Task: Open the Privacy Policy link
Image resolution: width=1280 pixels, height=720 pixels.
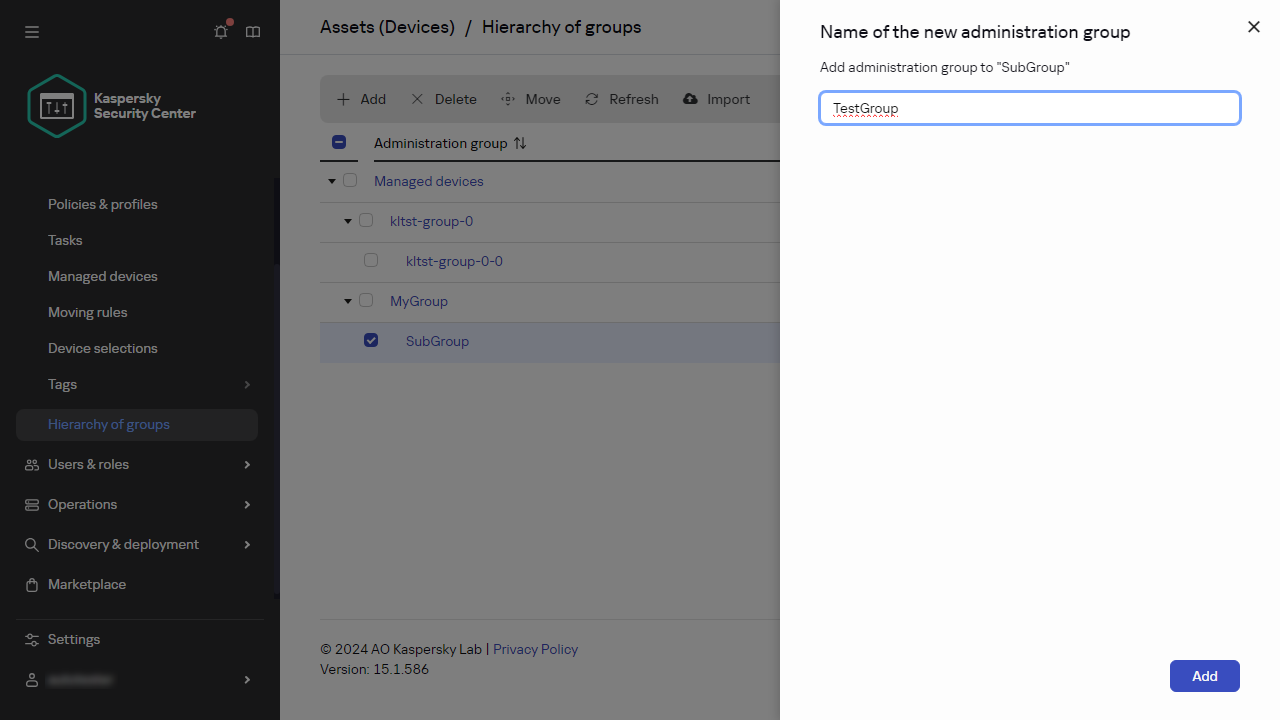Action: pyautogui.click(x=536, y=649)
